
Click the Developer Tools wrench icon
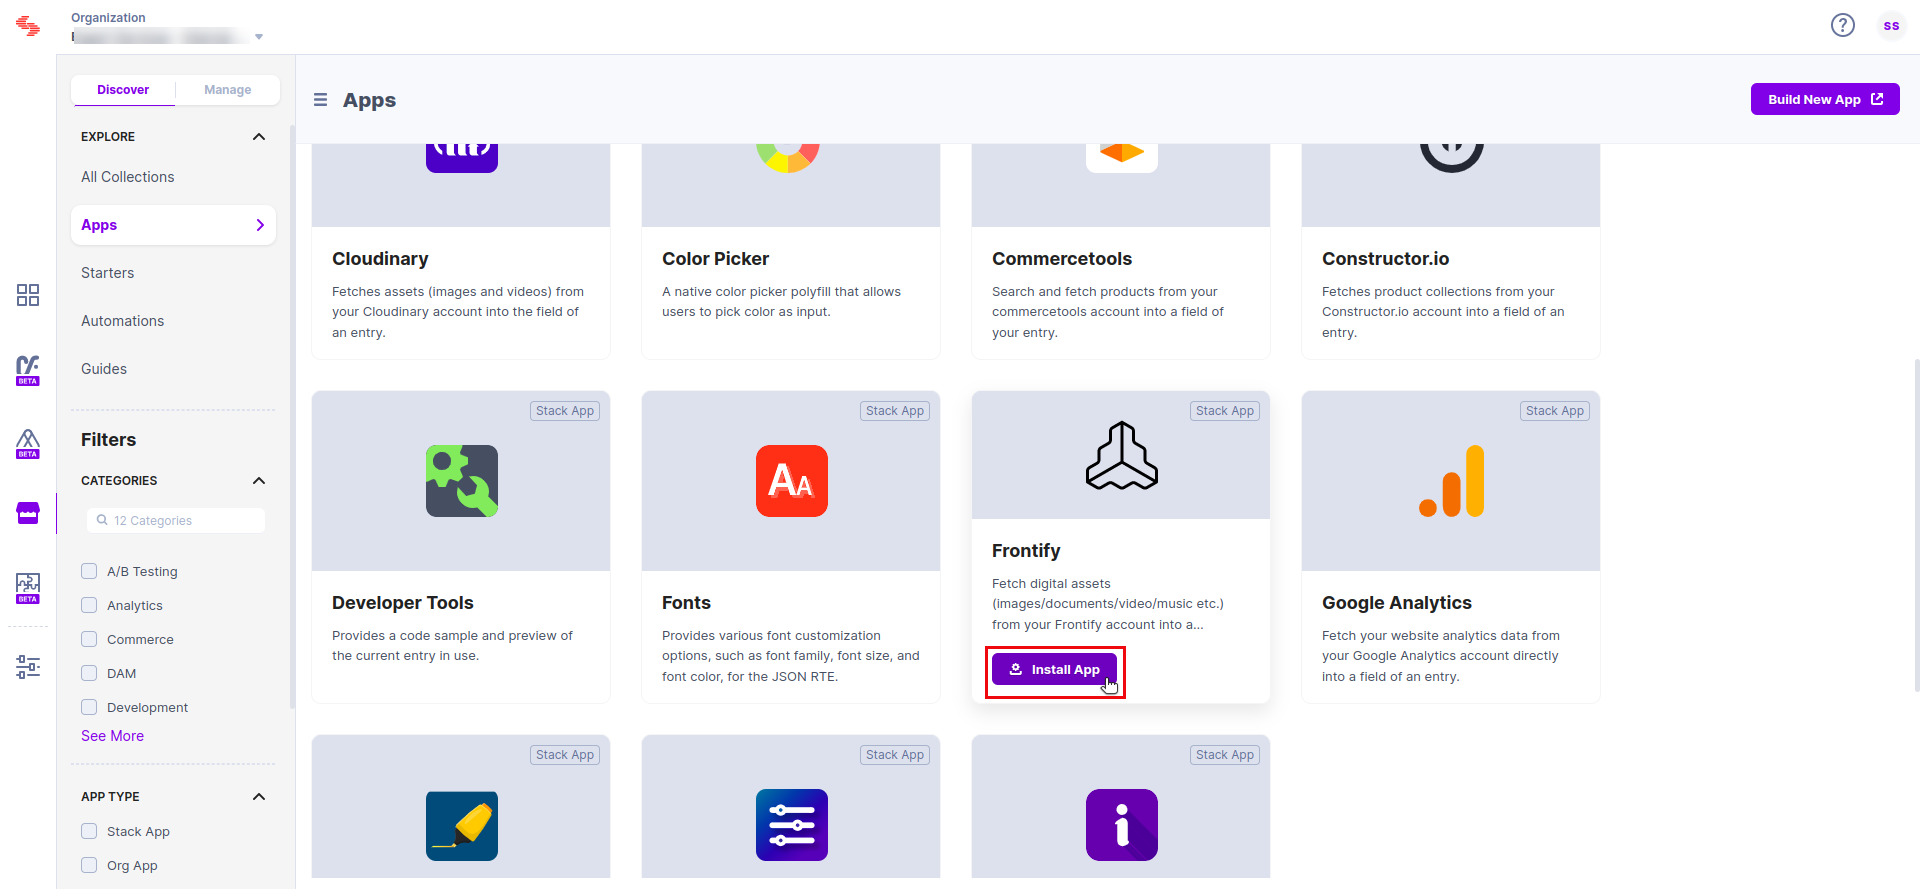[462, 481]
